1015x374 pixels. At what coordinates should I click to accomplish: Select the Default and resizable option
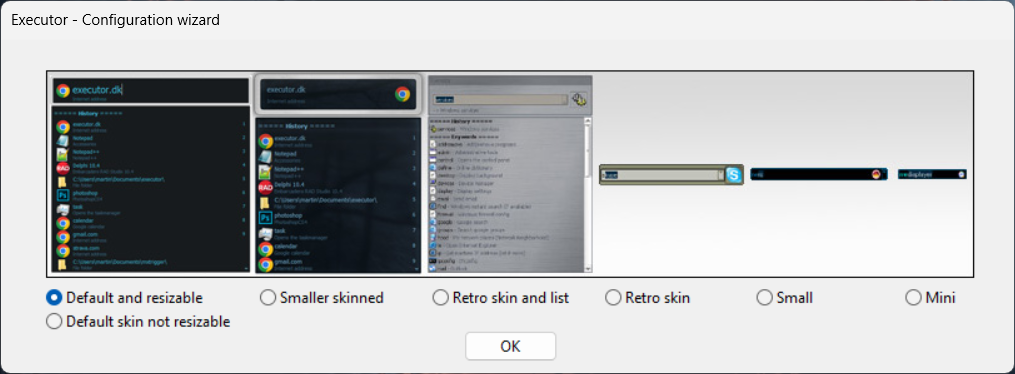(125, 298)
